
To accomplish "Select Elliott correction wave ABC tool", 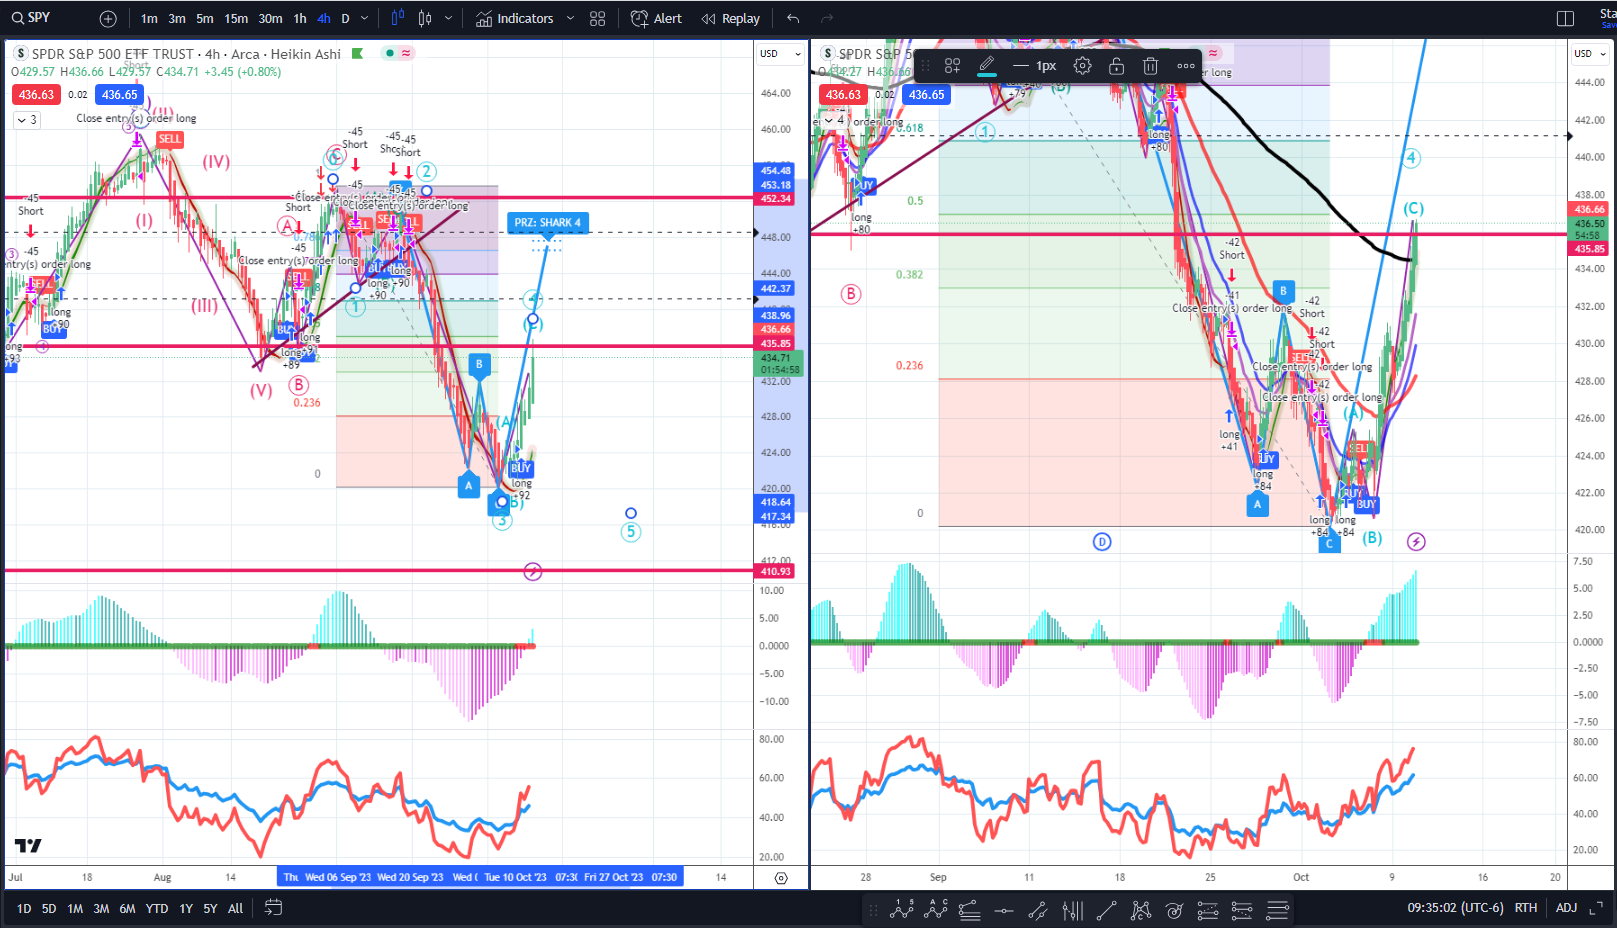I will click(937, 909).
